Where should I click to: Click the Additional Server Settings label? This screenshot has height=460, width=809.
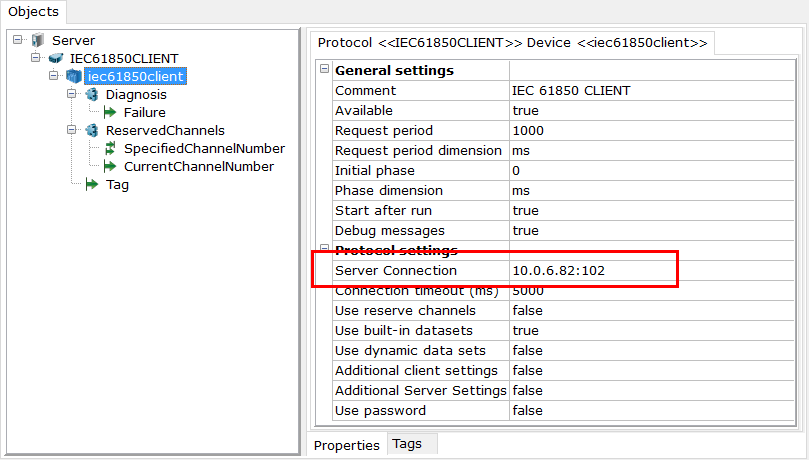[420, 390]
